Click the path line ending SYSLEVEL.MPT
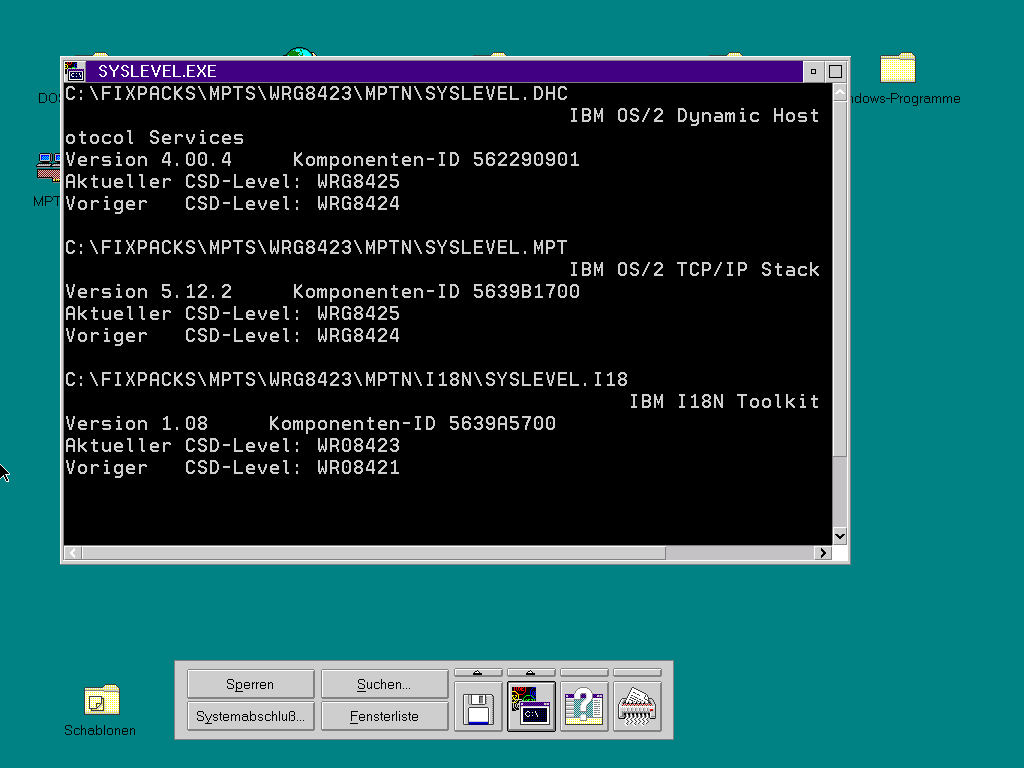This screenshot has width=1024, height=768. [317, 248]
